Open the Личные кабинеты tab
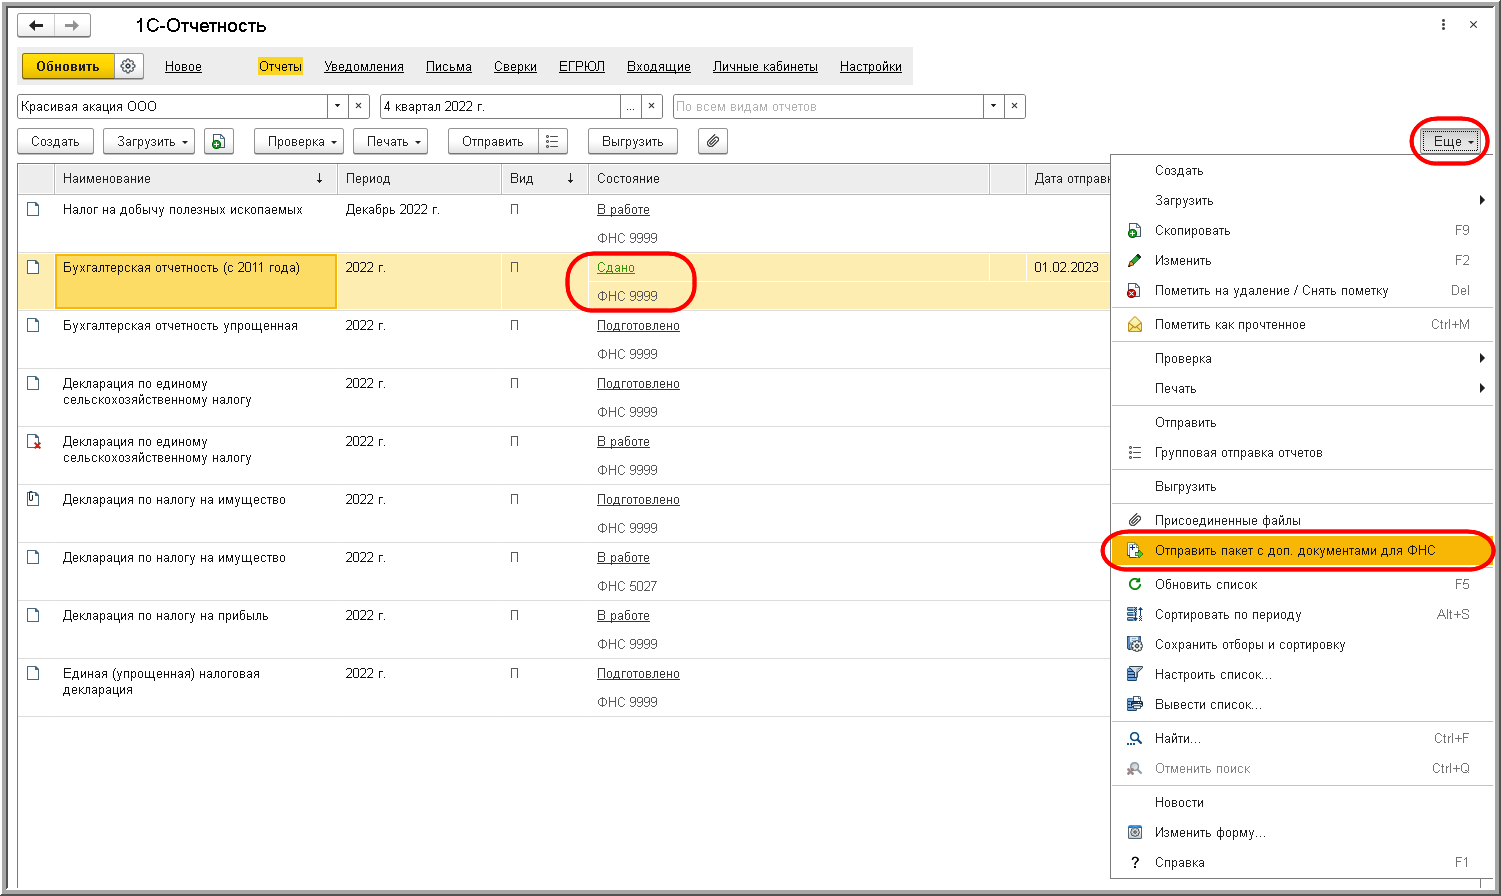This screenshot has height=896, width=1501. [x=765, y=67]
